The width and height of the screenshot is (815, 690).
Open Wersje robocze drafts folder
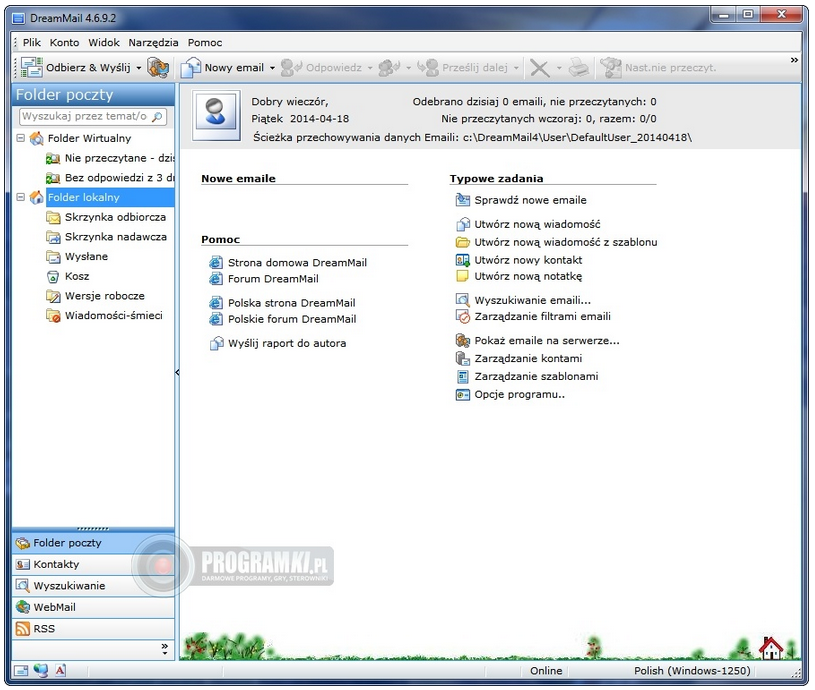click(x=96, y=296)
